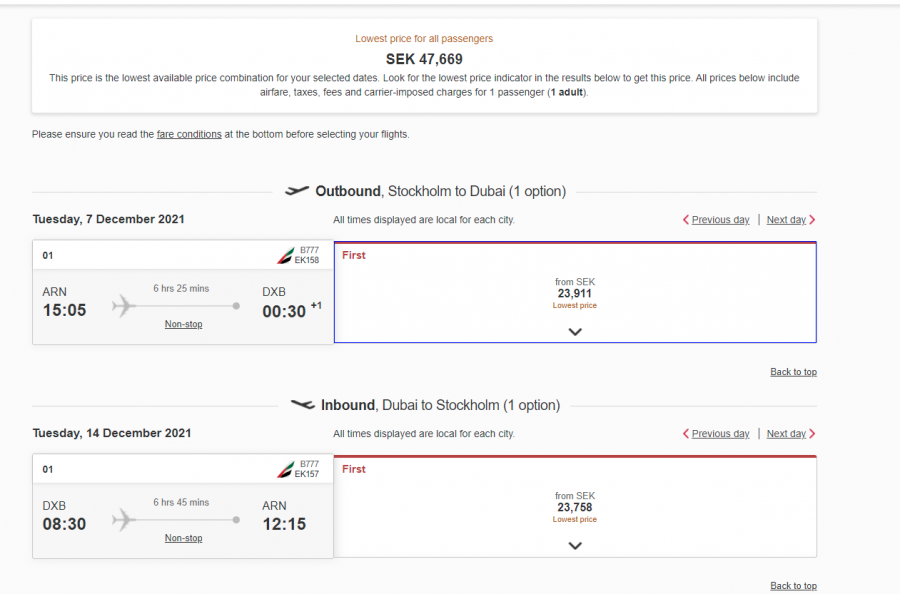Viewport: 900px width, 594px height.
Task: Click the outbound departing plane icon
Action: 297,191
